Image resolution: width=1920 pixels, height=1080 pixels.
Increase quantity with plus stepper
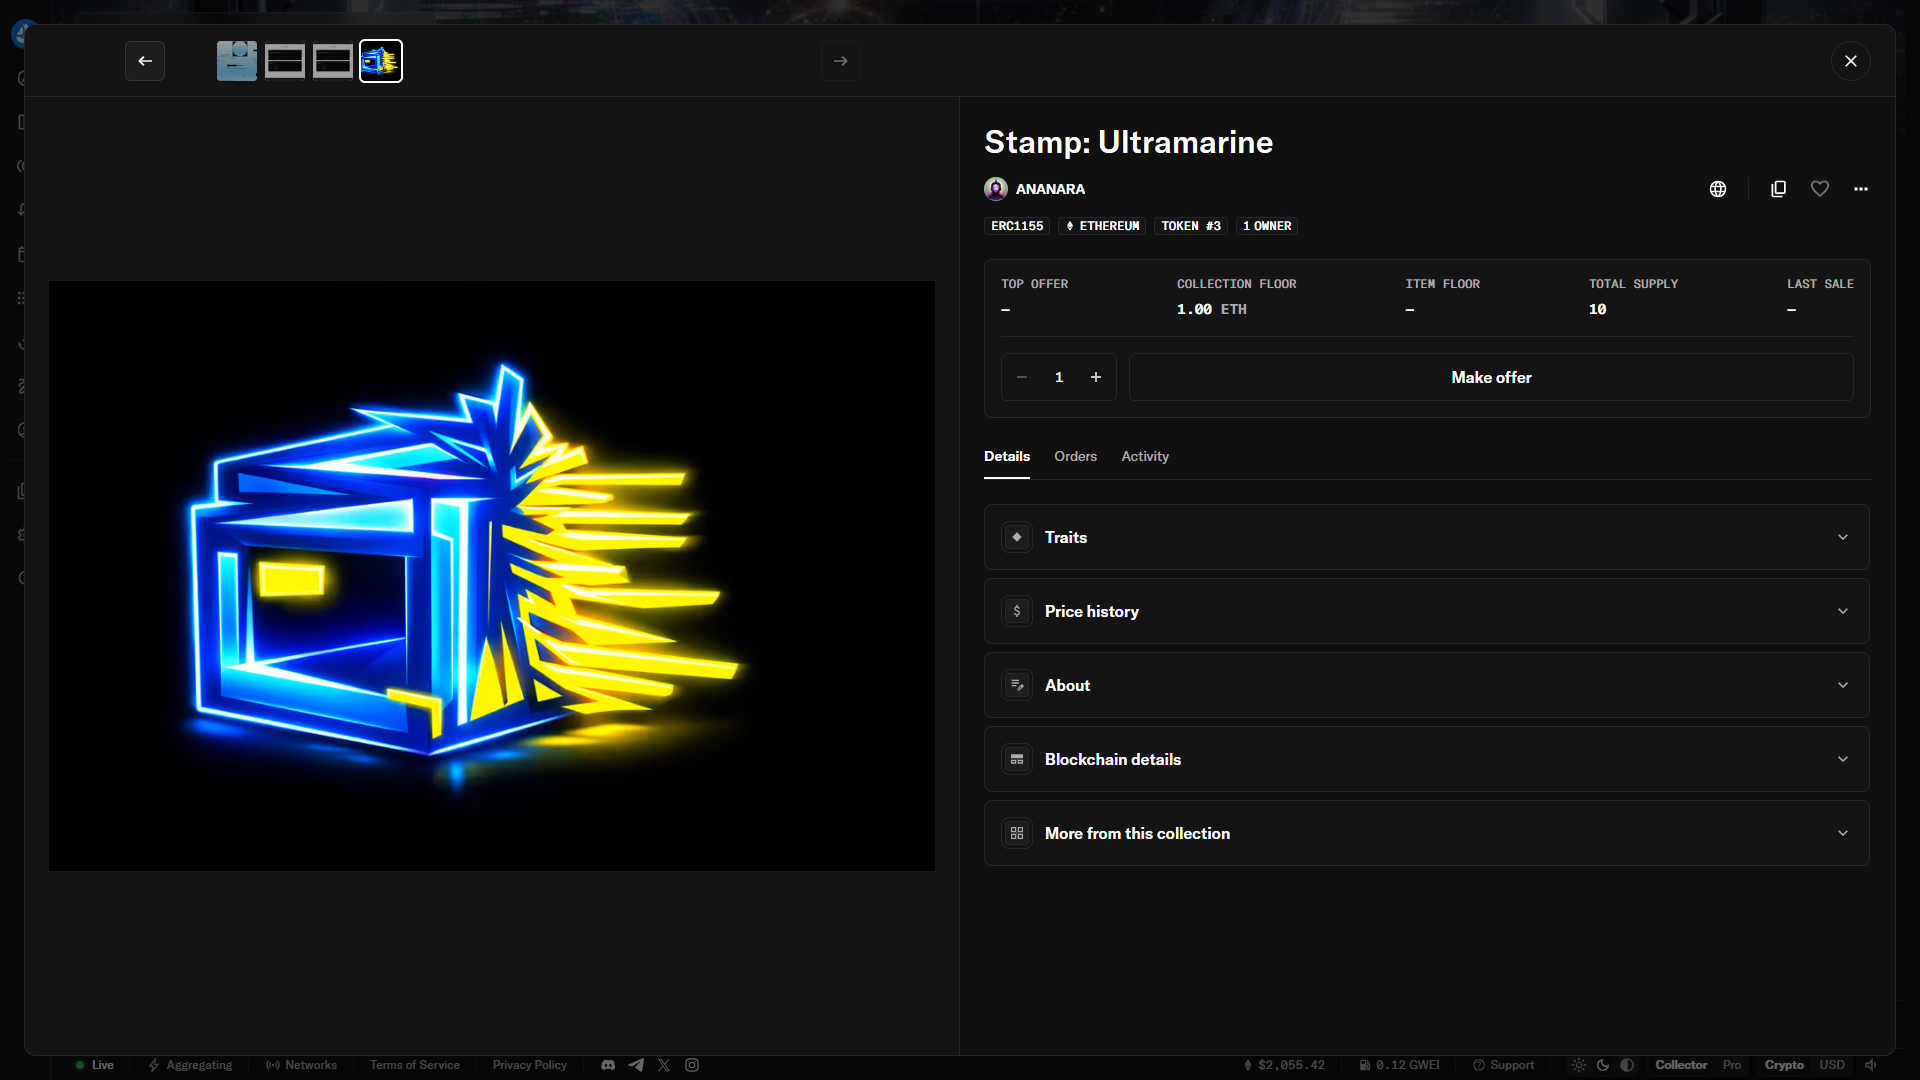(x=1095, y=377)
